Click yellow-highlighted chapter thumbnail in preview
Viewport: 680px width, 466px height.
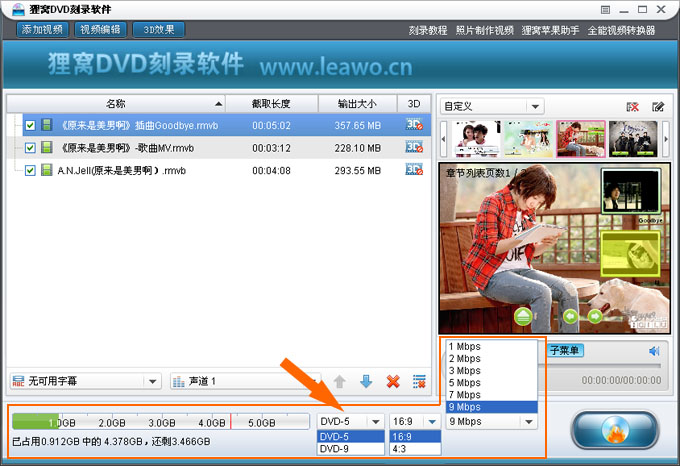coord(631,254)
